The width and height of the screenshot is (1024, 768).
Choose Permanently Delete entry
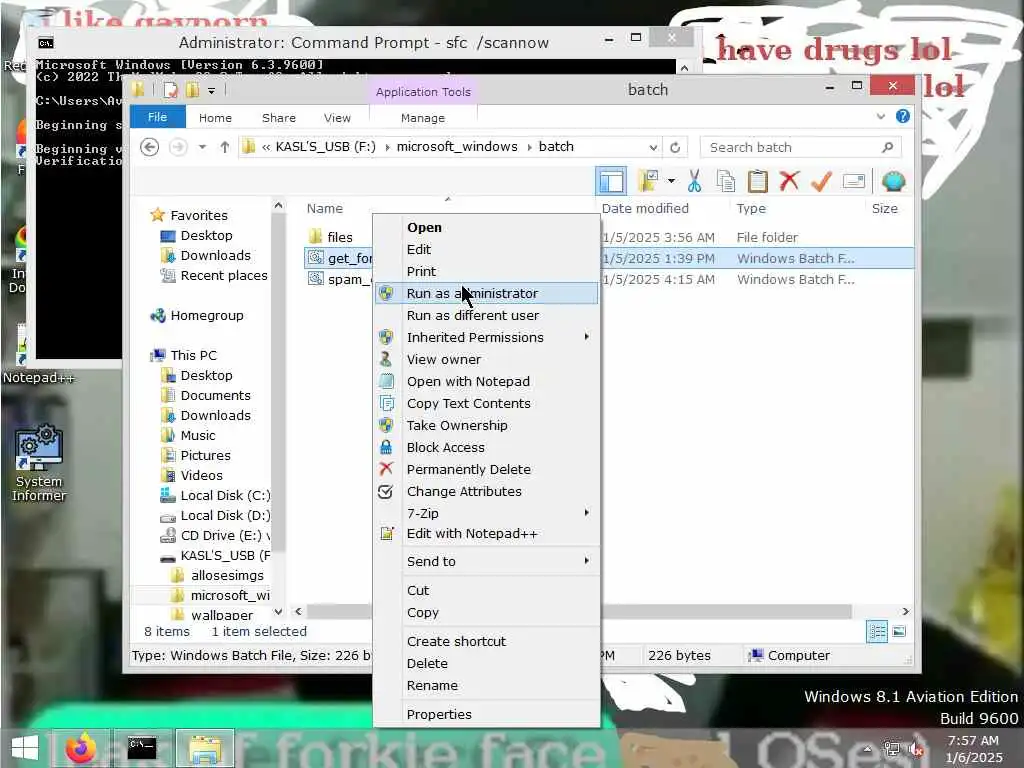486,470
